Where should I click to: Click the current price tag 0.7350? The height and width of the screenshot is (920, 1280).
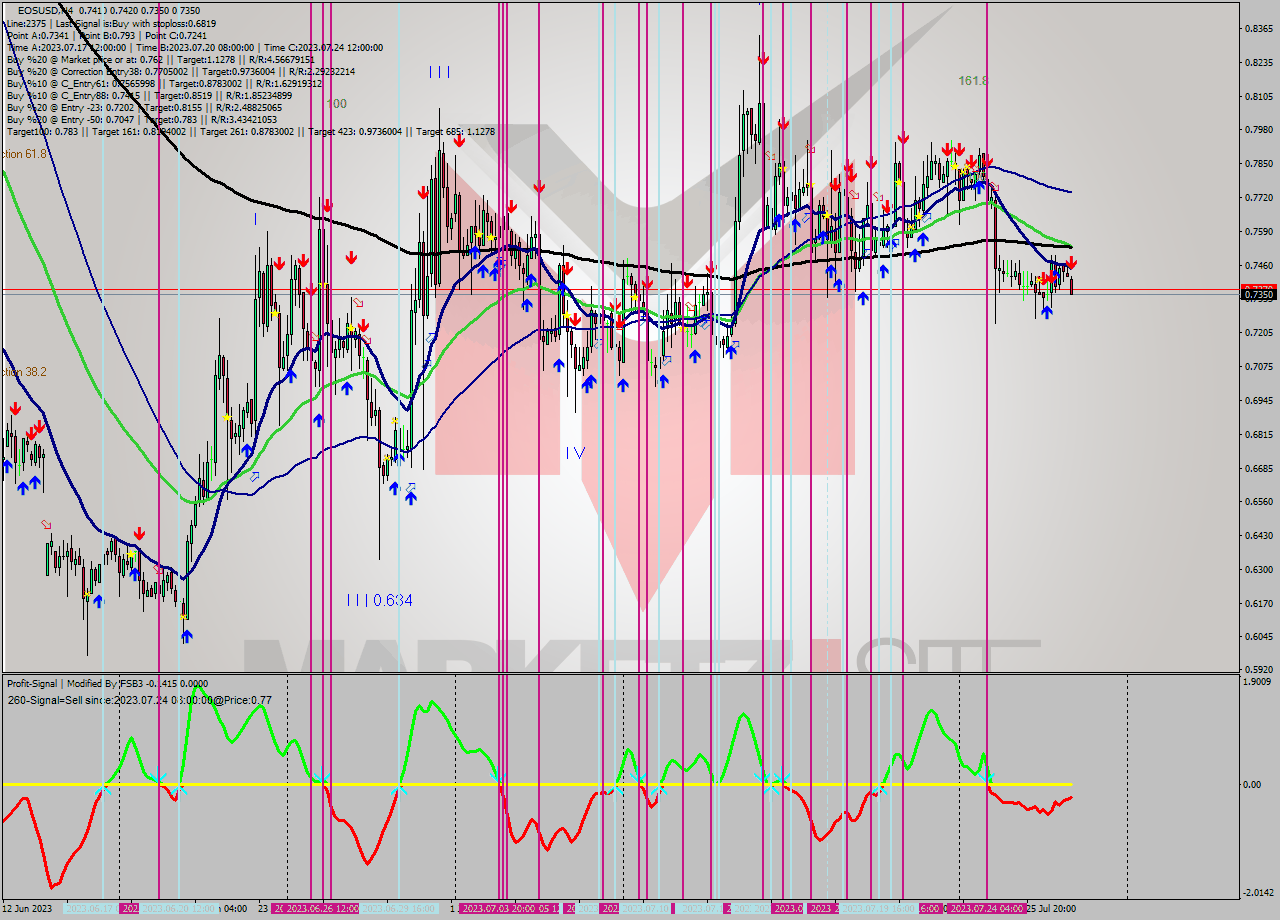pyautogui.click(x=1258, y=294)
